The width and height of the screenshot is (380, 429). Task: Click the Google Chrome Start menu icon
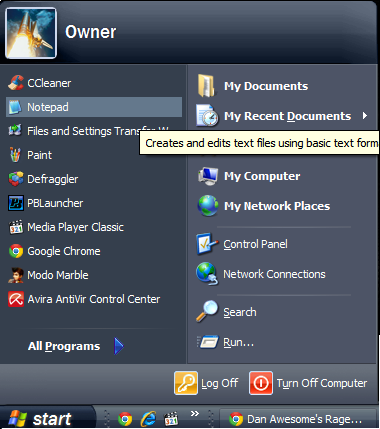pyautogui.click(x=16, y=251)
